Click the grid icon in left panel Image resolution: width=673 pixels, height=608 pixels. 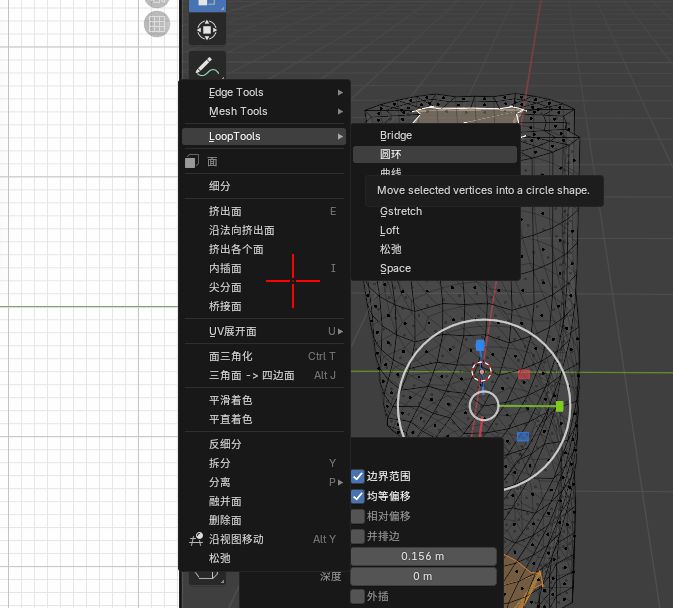(x=157, y=24)
